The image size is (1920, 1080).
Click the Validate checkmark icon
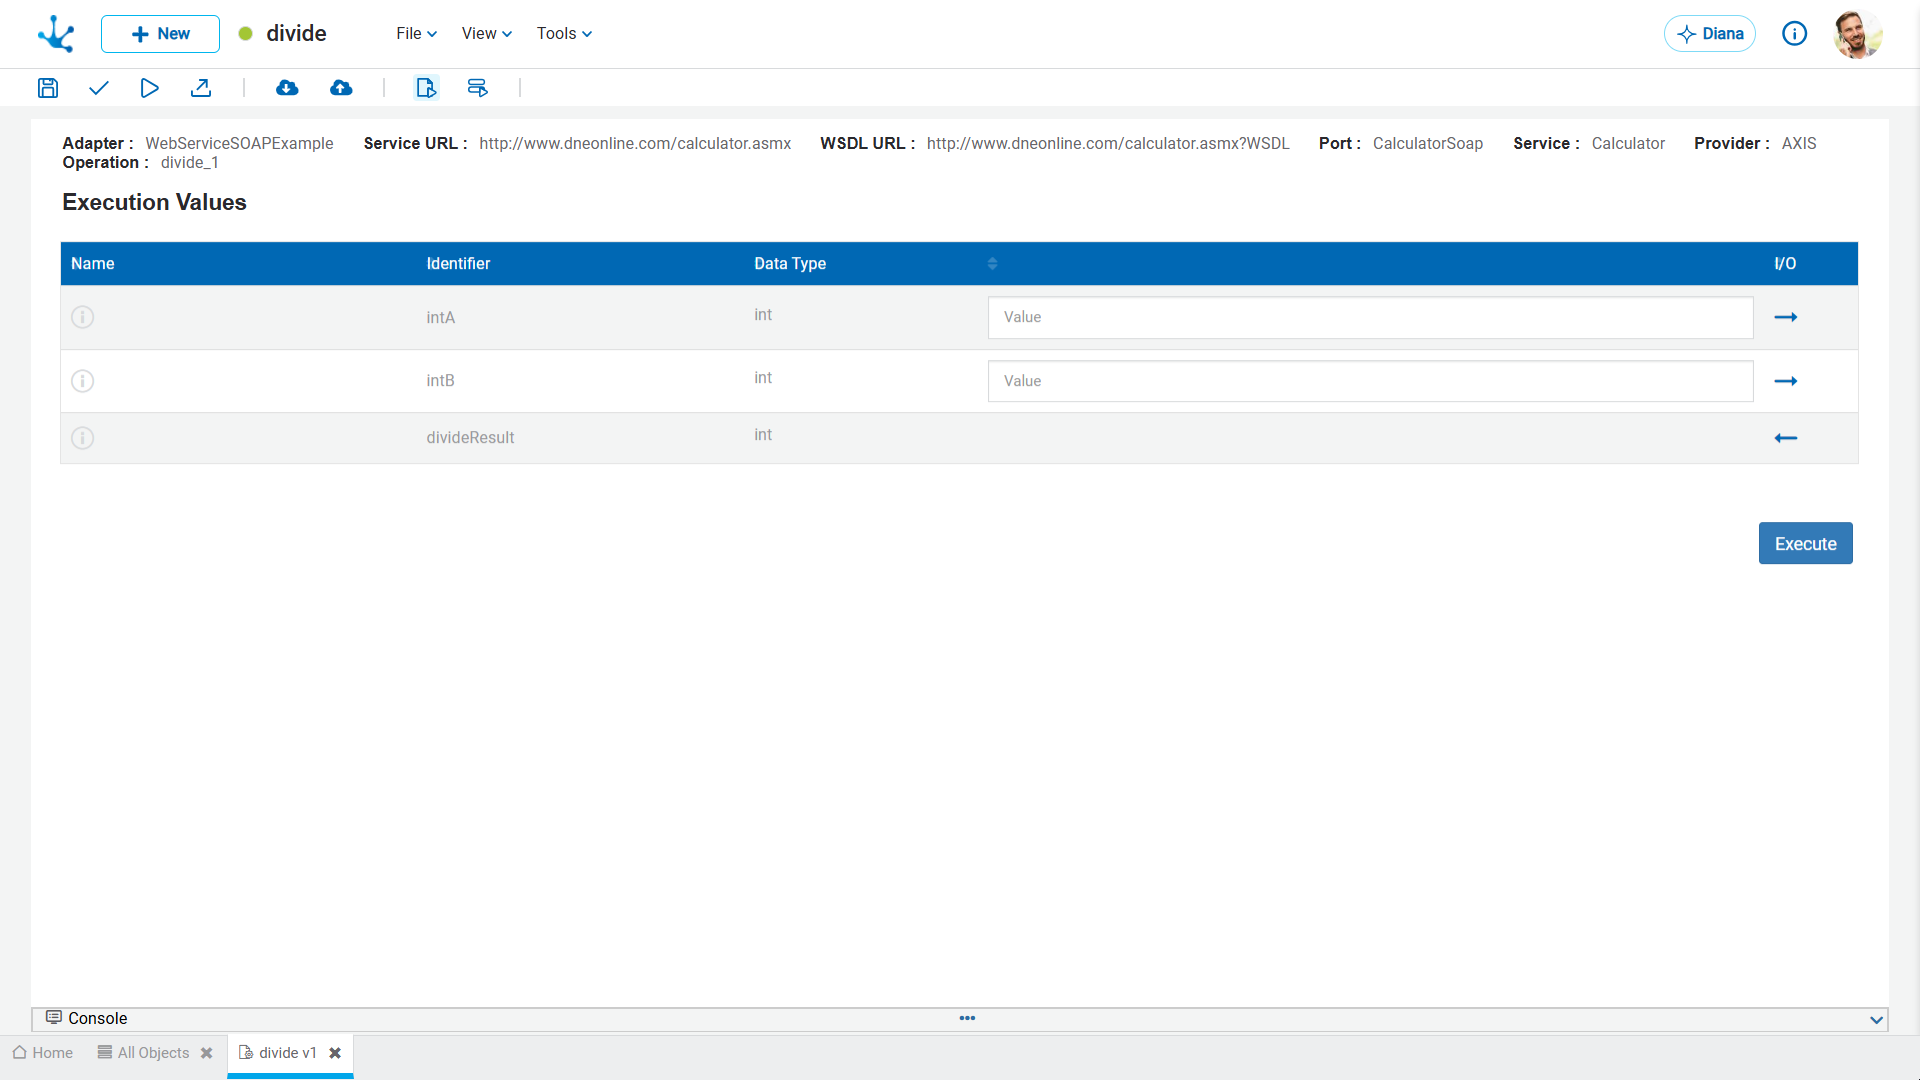click(98, 88)
